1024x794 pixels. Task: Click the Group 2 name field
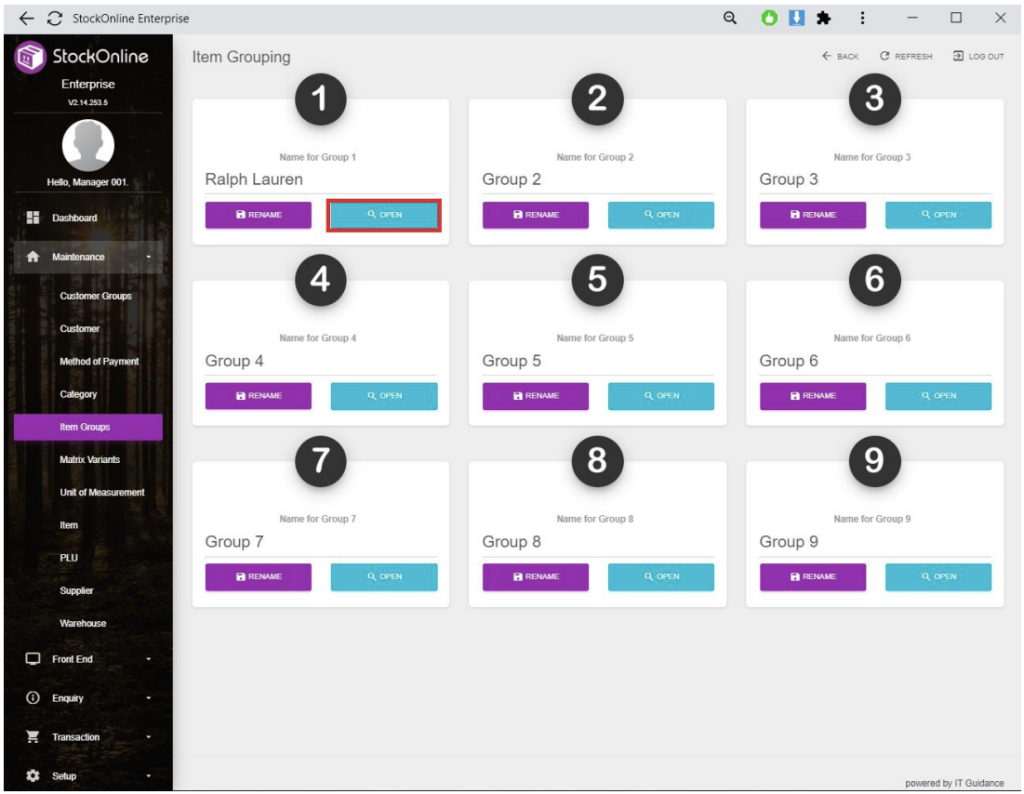coord(597,180)
